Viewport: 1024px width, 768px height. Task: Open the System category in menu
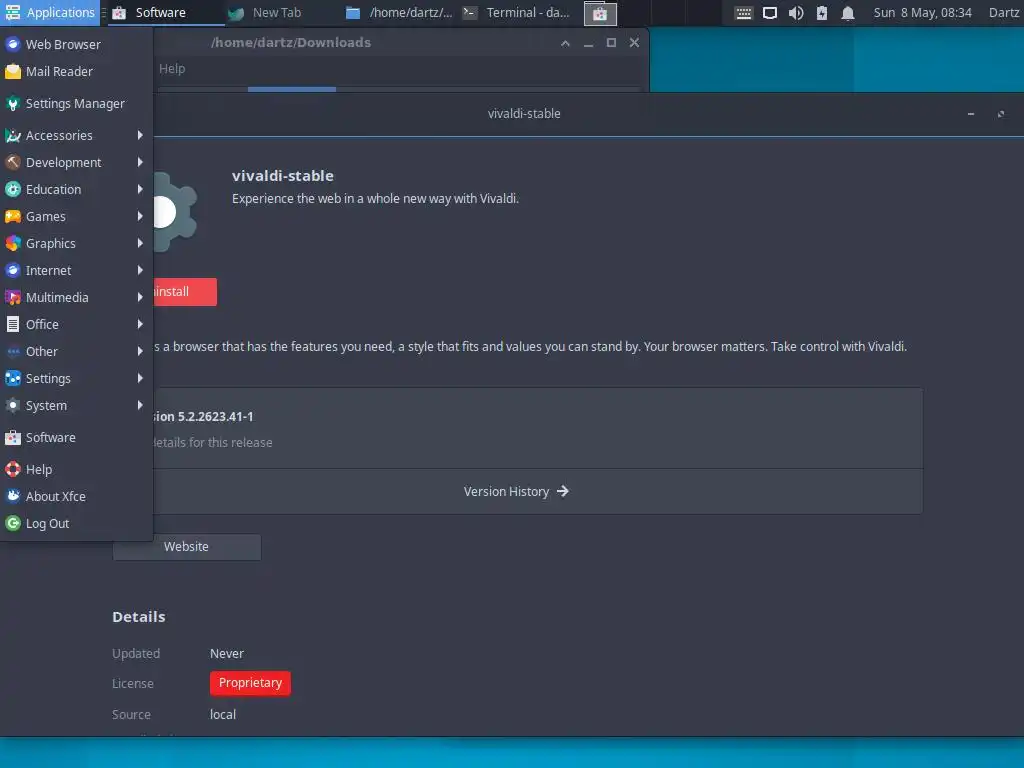tap(76, 406)
